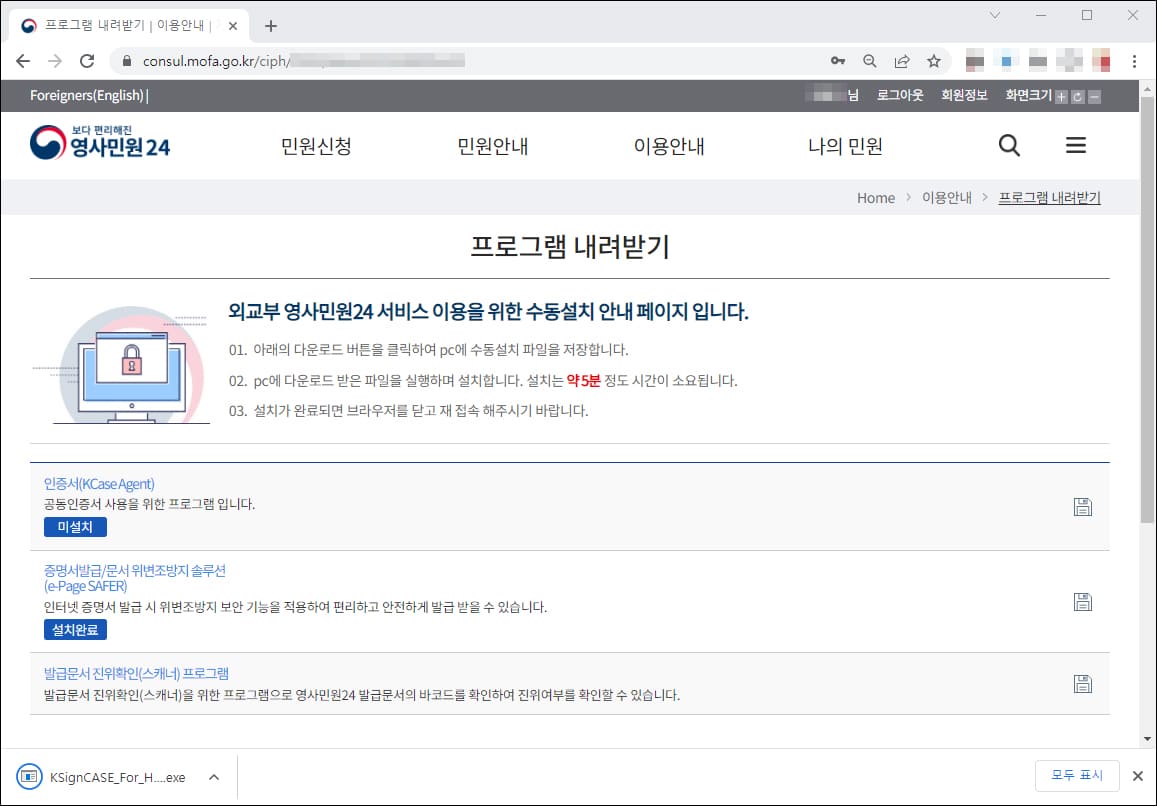Screen dimensions: 1157x806
Task: Click the download icon beside 인증서(KCase Agent)
Action: [x=1083, y=506]
